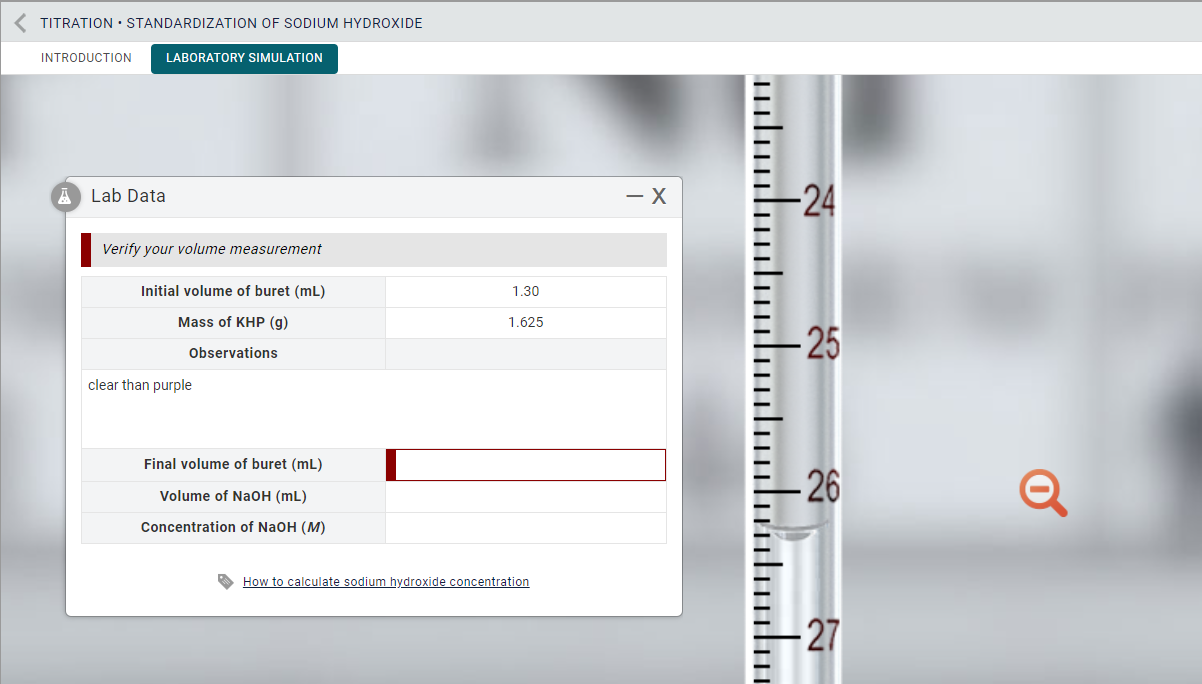Viewport: 1202px width, 684px height.
Task: Click the Observations text 'clear than purple'
Action: coord(139,384)
